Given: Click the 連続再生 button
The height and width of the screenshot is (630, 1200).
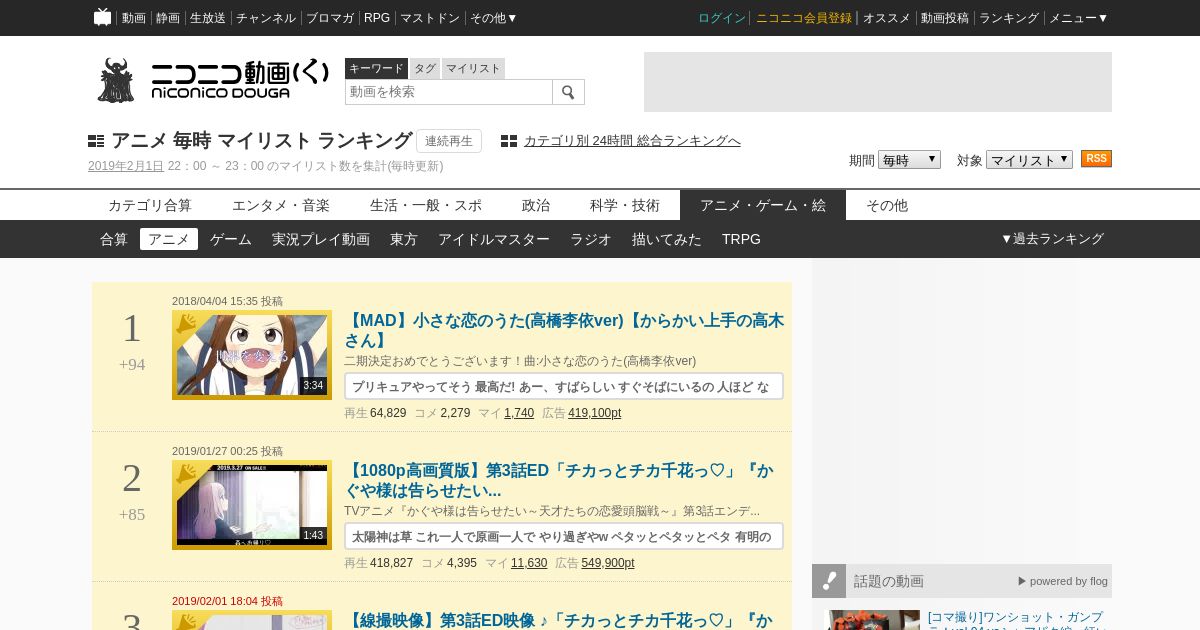Looking at the screenshot, I should tap(449, 141).
